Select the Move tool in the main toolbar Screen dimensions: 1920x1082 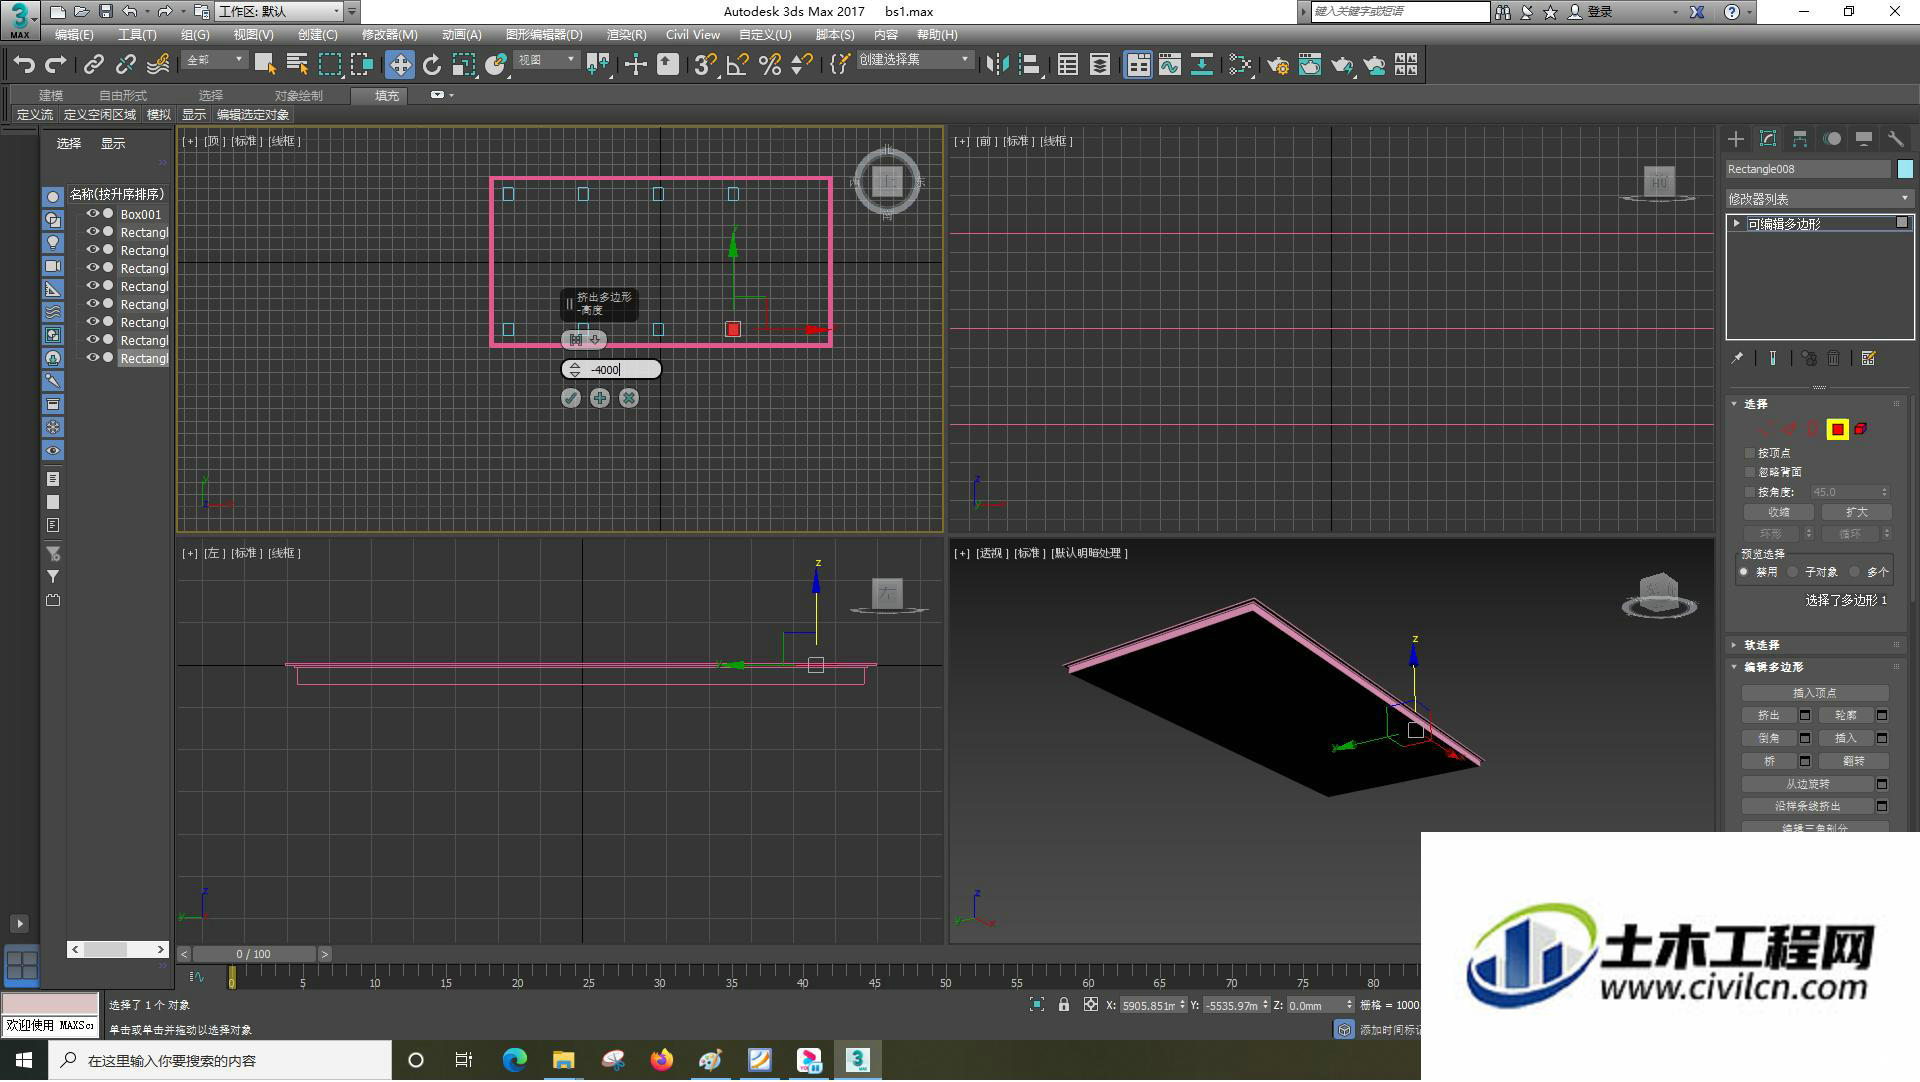coord(400,65)
